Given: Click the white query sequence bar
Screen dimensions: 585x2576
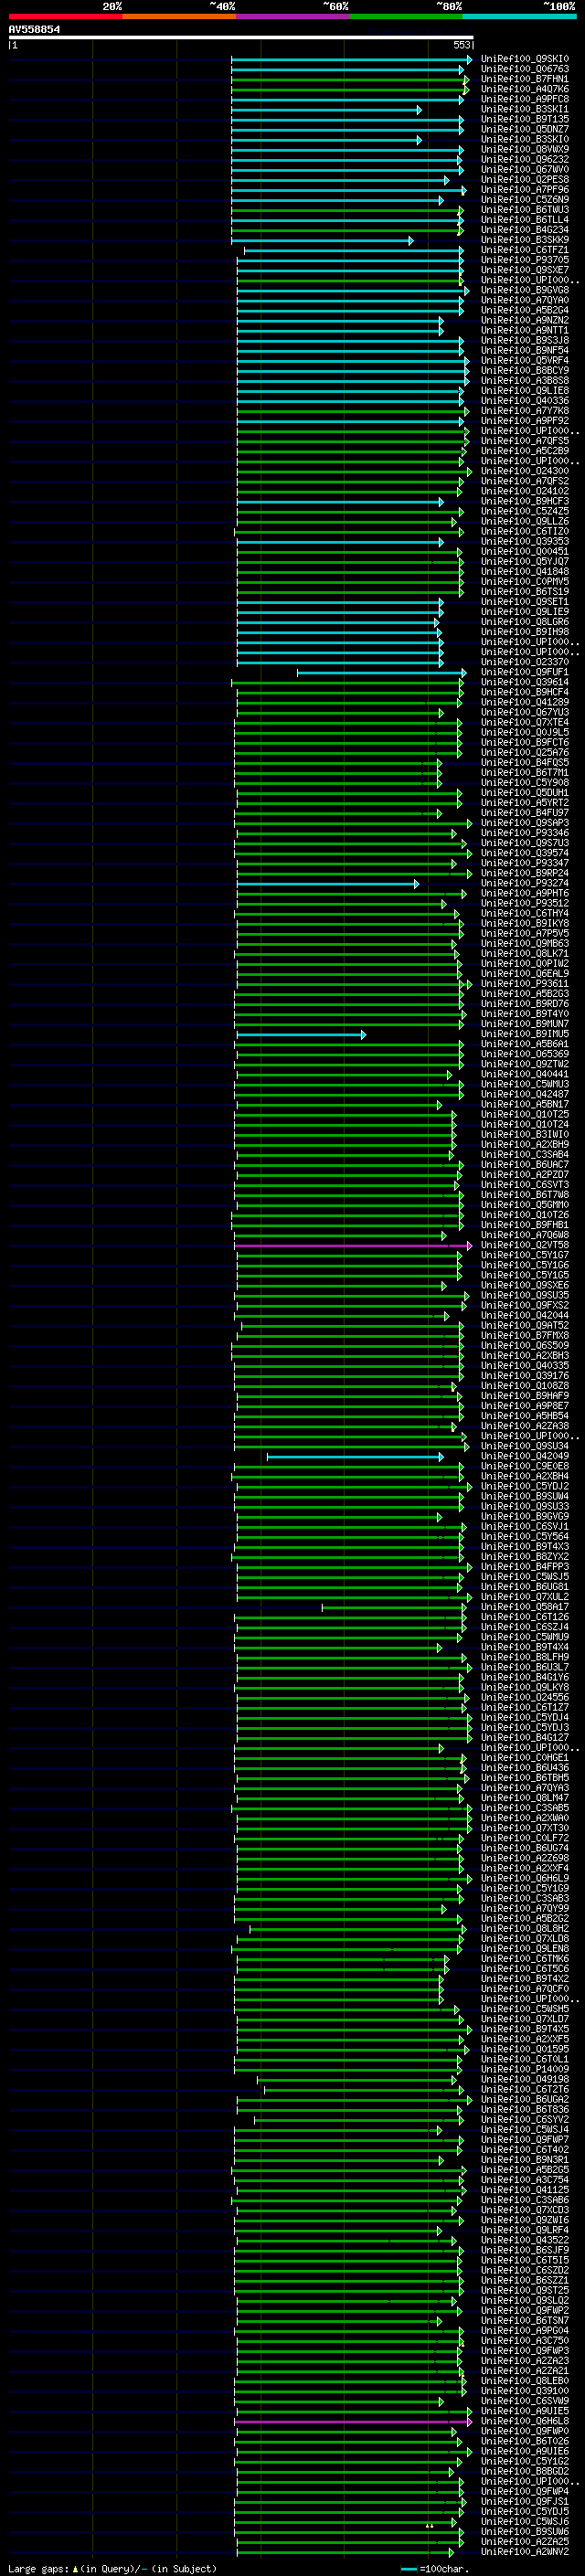Looking at the screenshot, I should pos(241,37).
